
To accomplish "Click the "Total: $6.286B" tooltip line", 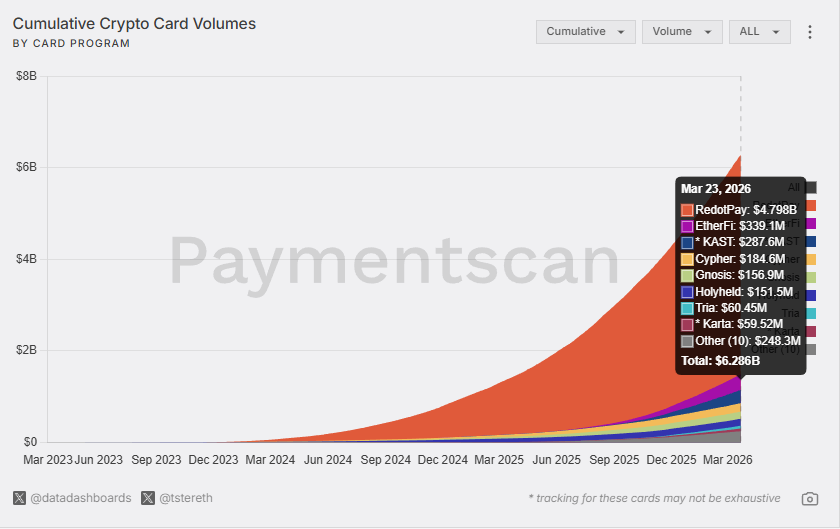I will [x=721, y=361].
